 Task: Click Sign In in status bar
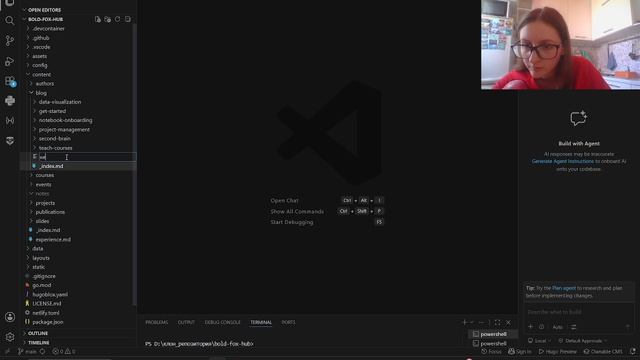[x=520, y=351]
